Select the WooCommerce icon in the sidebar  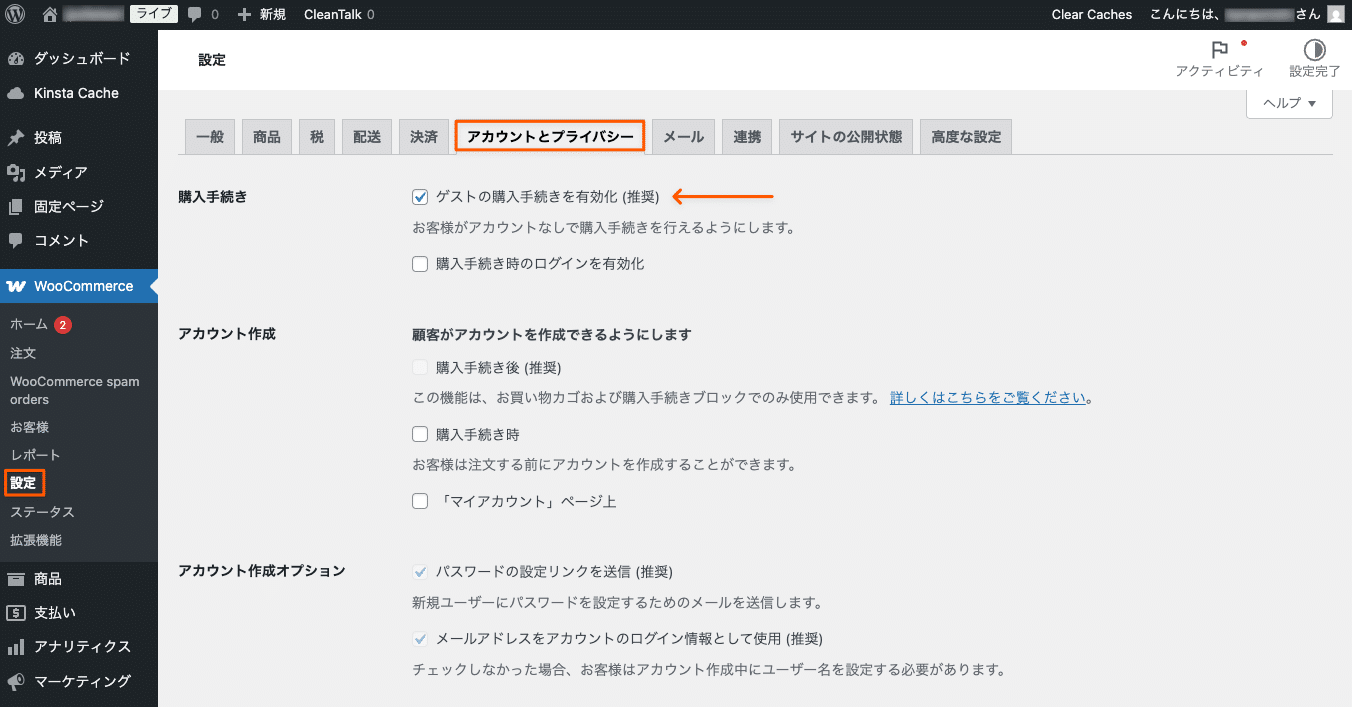coord(18,286)
